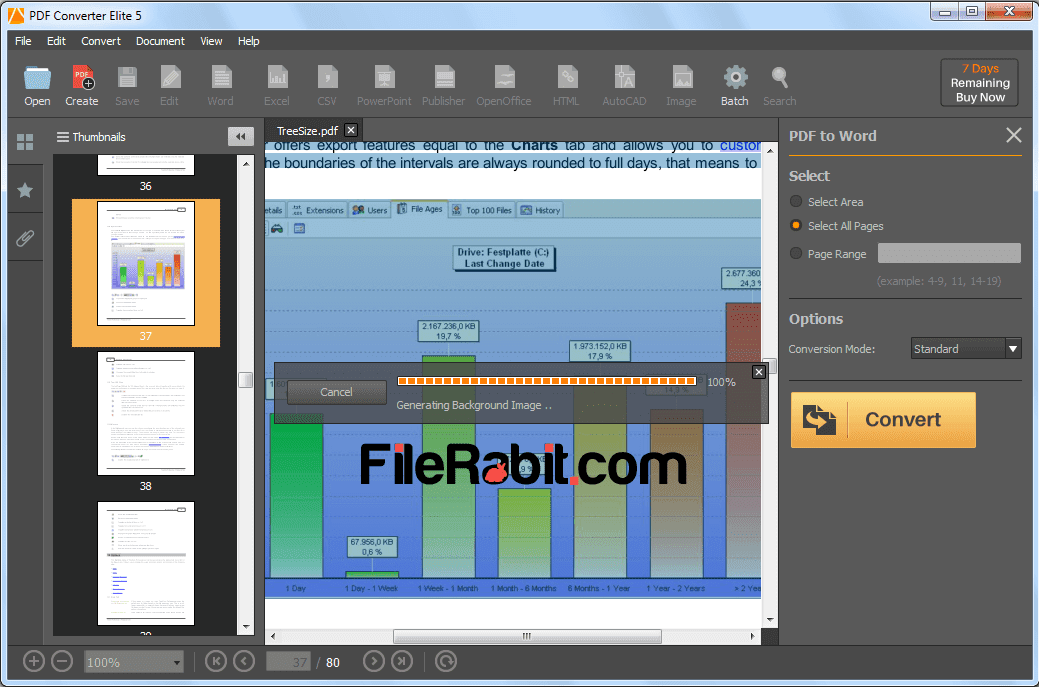This screenshot has height=687, width=1039.
Task: Close the TreeSize.pdf tab
Action: pyautogui.click(x=351, y=131)
